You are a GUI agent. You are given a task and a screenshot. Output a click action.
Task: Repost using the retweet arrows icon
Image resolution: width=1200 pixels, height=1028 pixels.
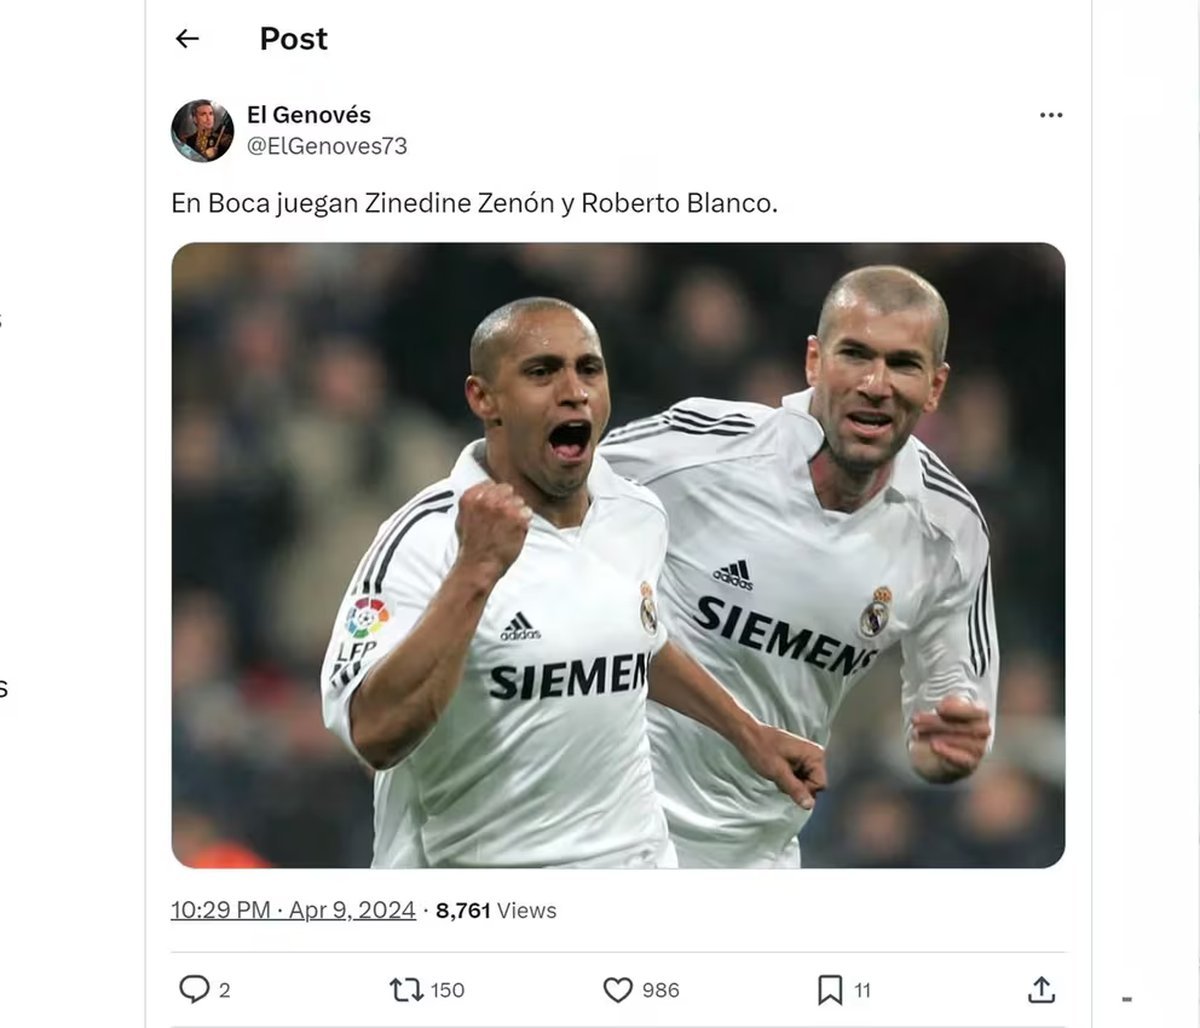click(406, 989)
